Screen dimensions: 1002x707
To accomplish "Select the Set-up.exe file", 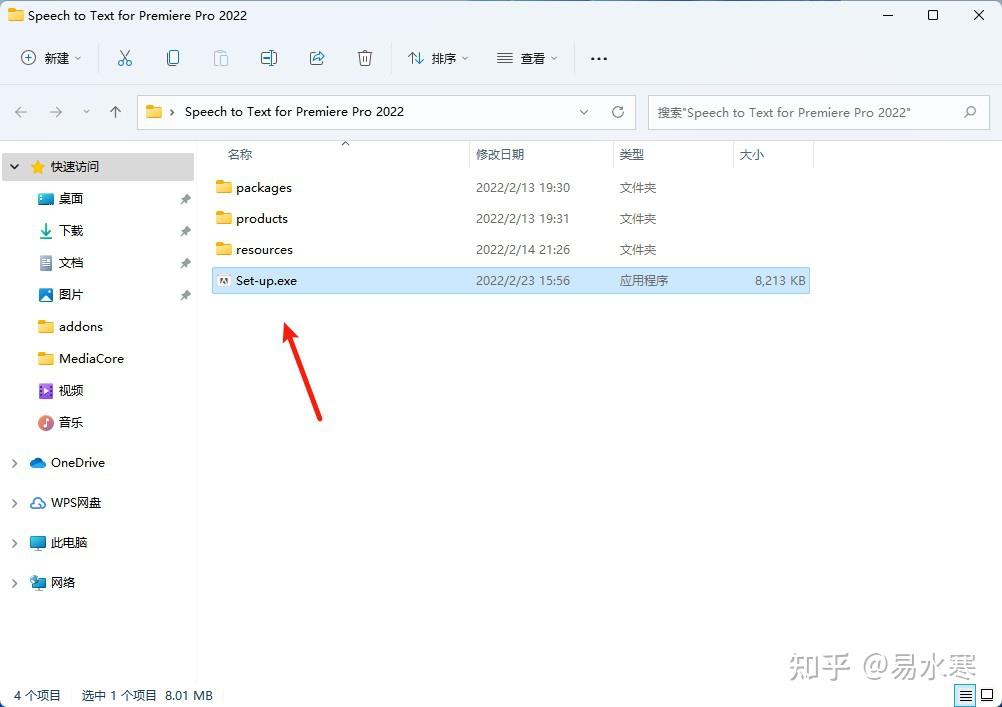I will coord(511,281).
